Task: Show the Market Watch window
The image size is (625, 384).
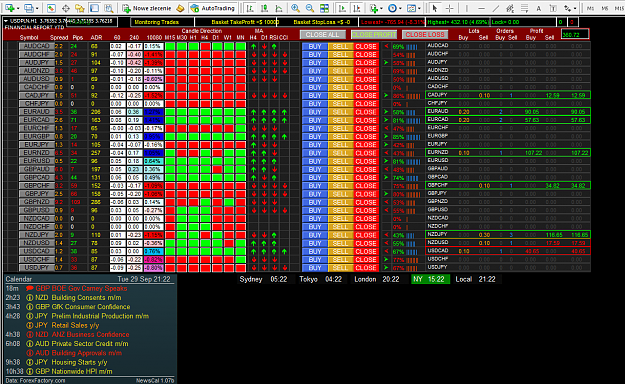Action: (x=51, y=8)
